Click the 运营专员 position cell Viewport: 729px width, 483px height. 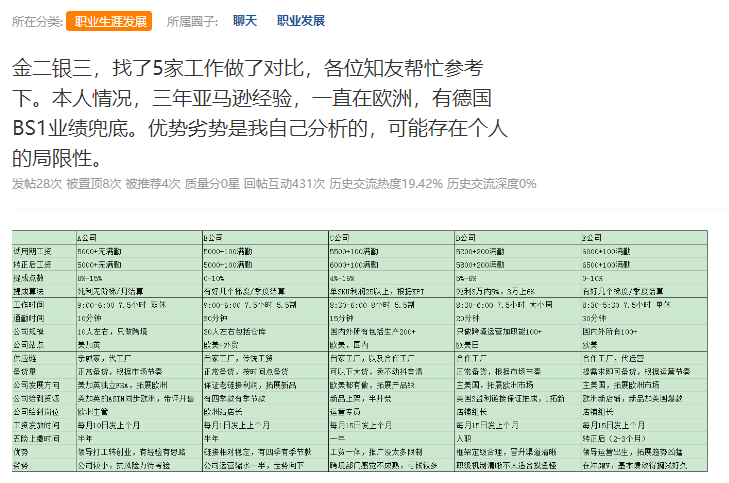(x=345, y=412)
